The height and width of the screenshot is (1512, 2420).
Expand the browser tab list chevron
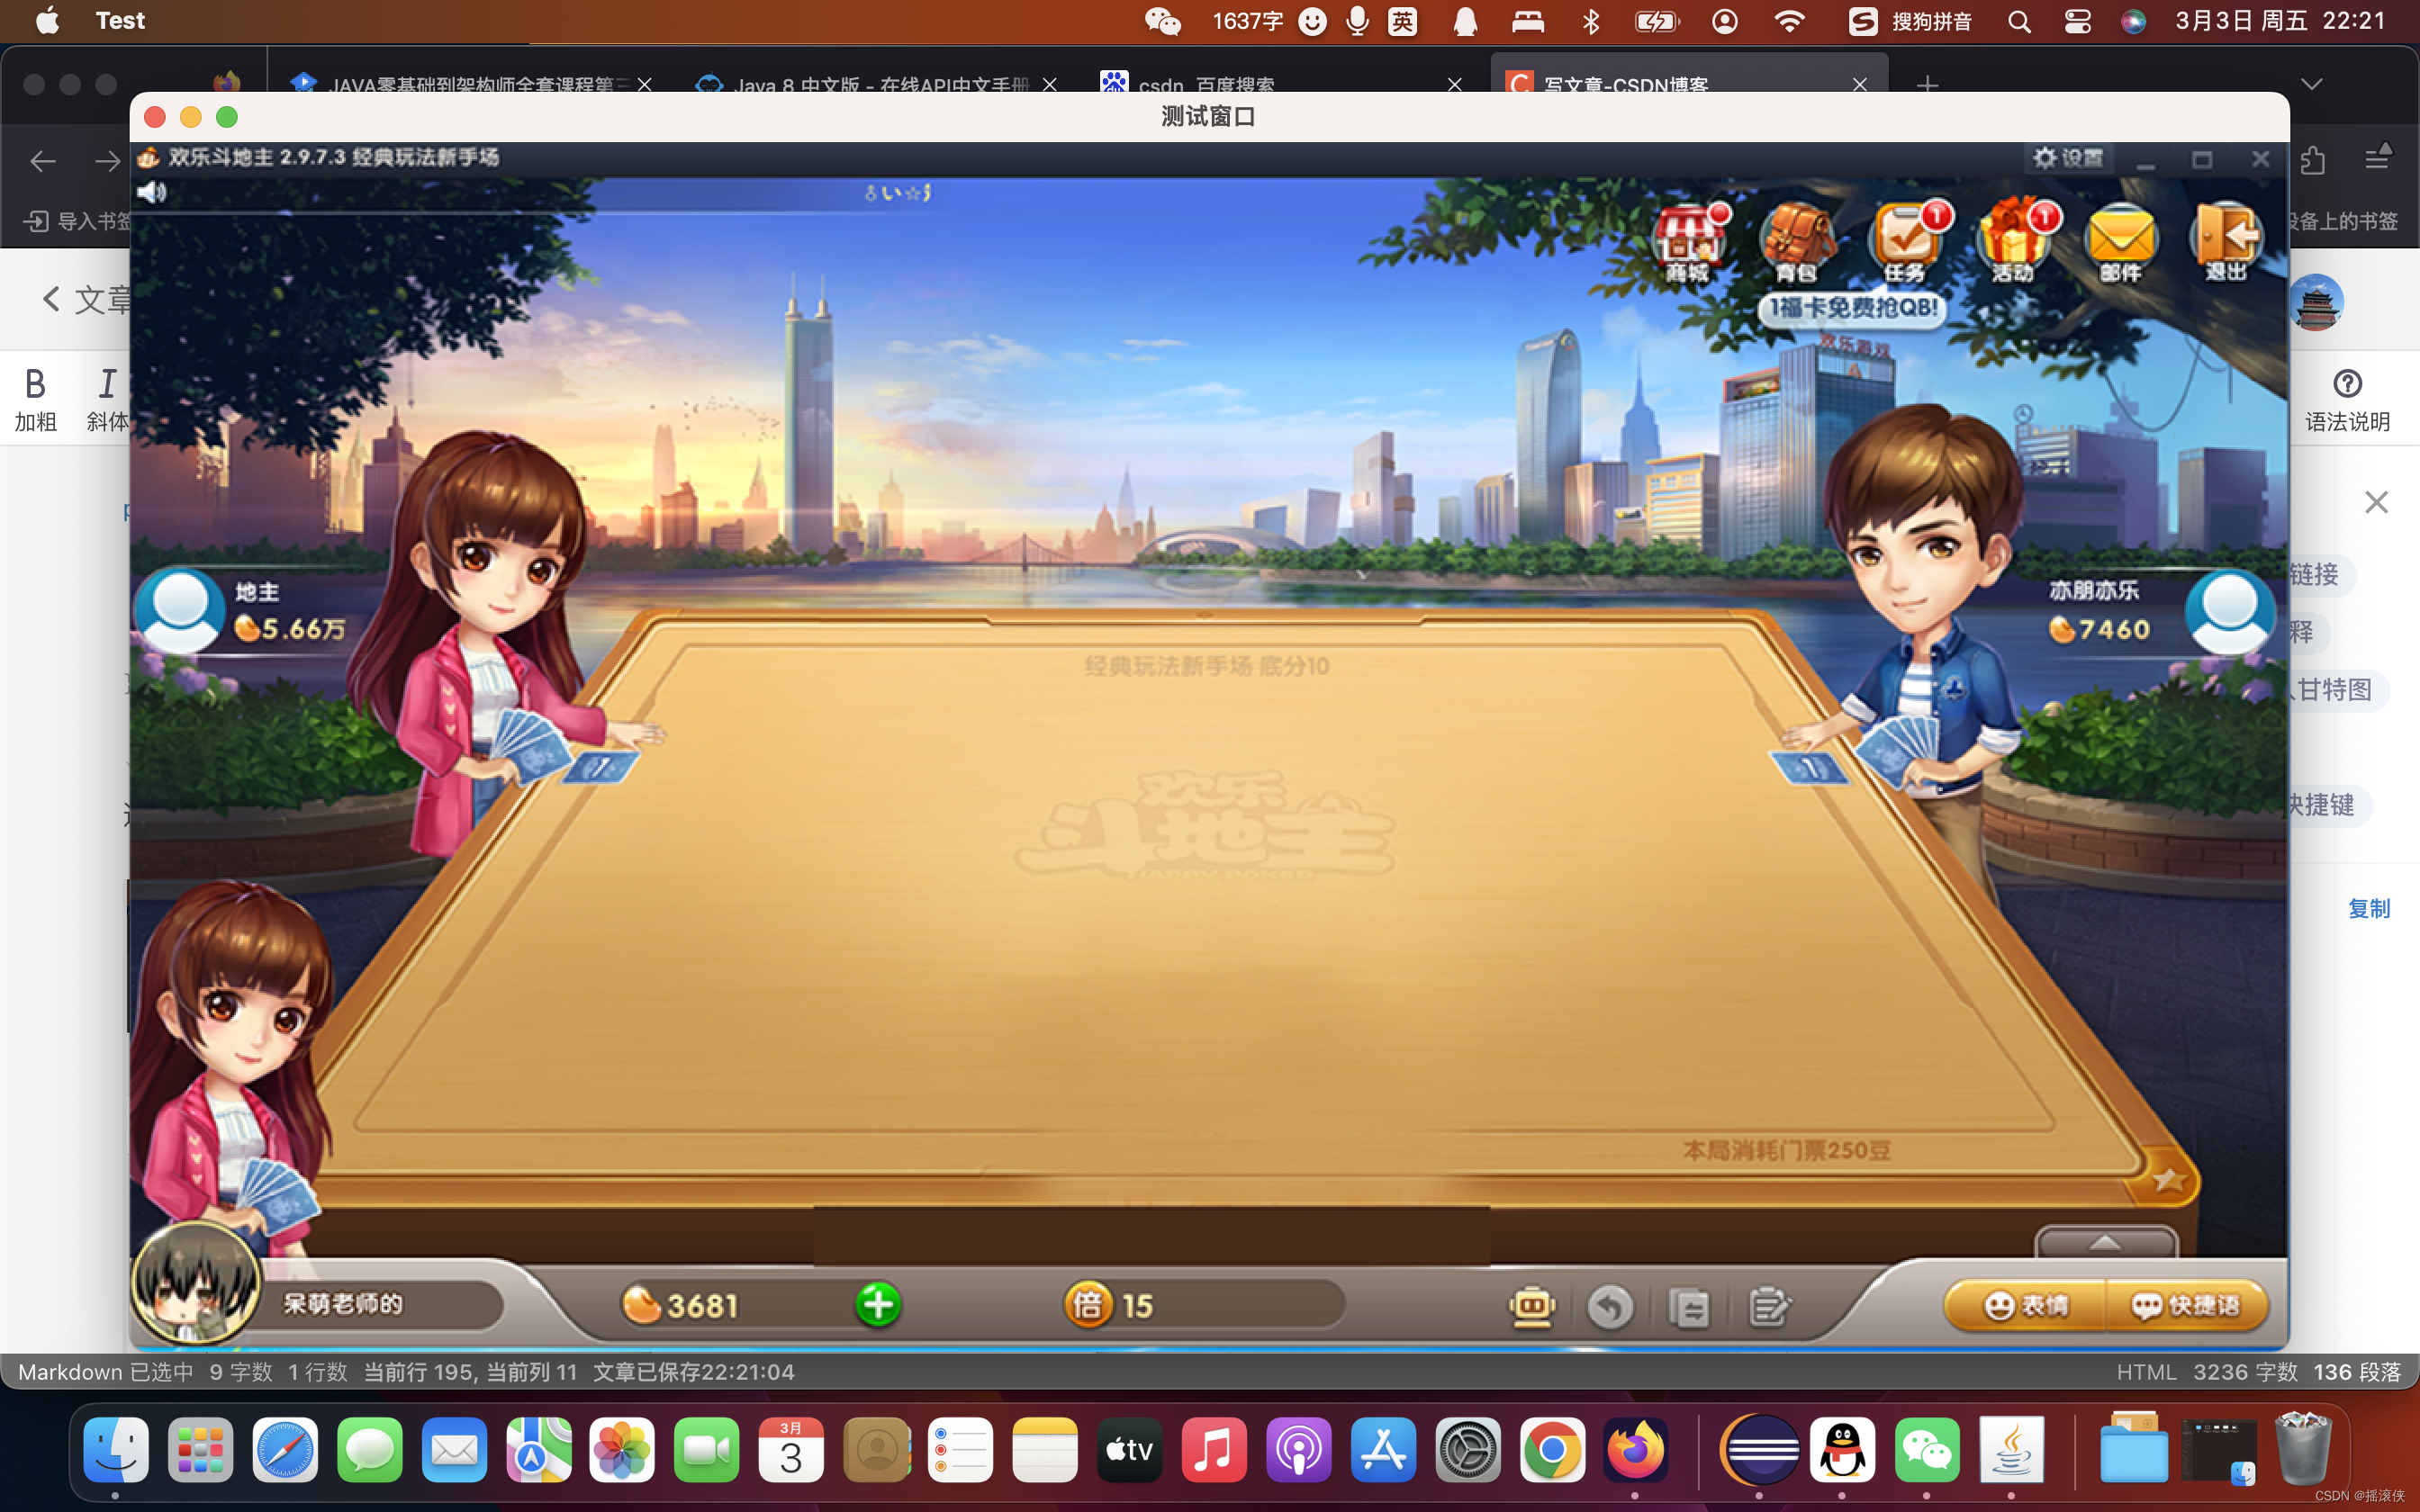pyautogui.click(x=2311, y=84)
